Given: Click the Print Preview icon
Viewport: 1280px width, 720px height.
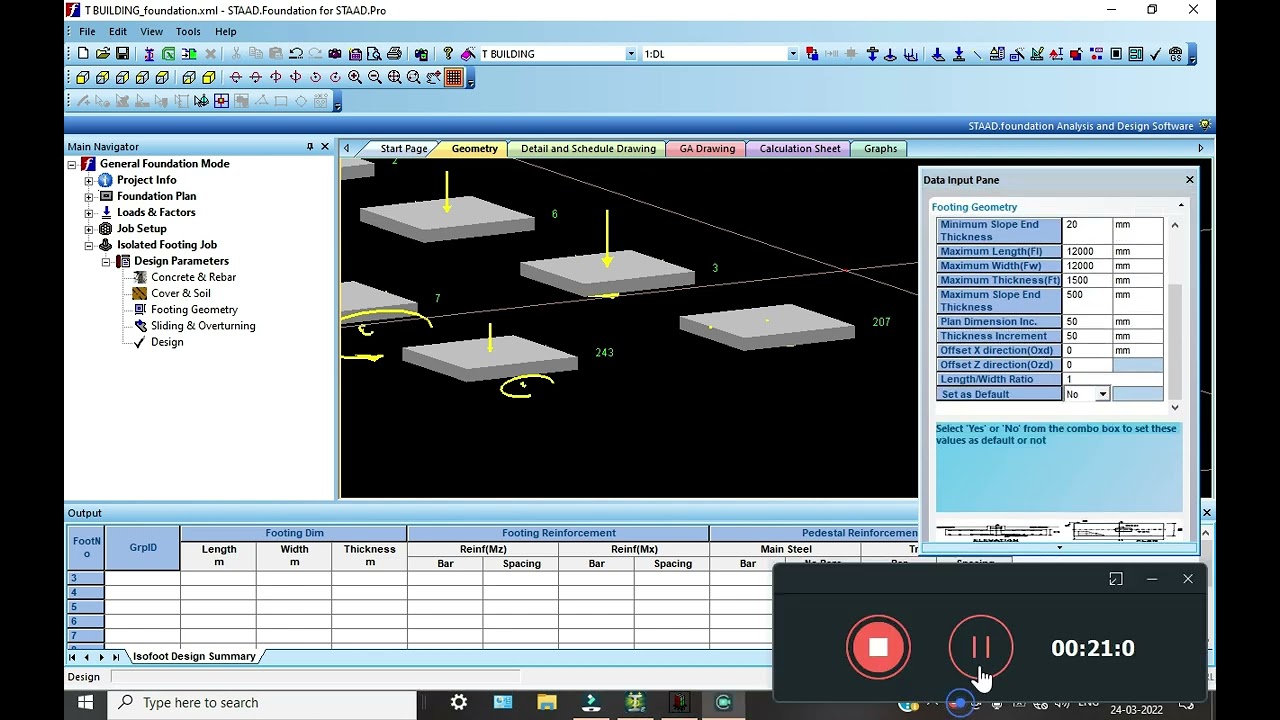Looking at the screenshot, I should tap(374, 54).
